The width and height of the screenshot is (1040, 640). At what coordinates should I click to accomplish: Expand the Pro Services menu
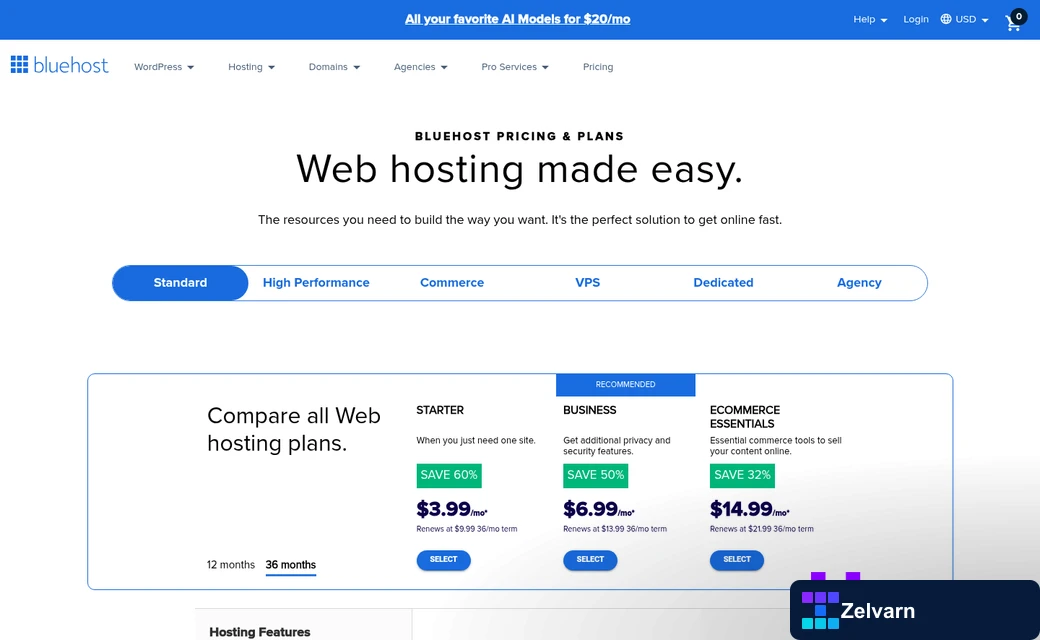515,67
